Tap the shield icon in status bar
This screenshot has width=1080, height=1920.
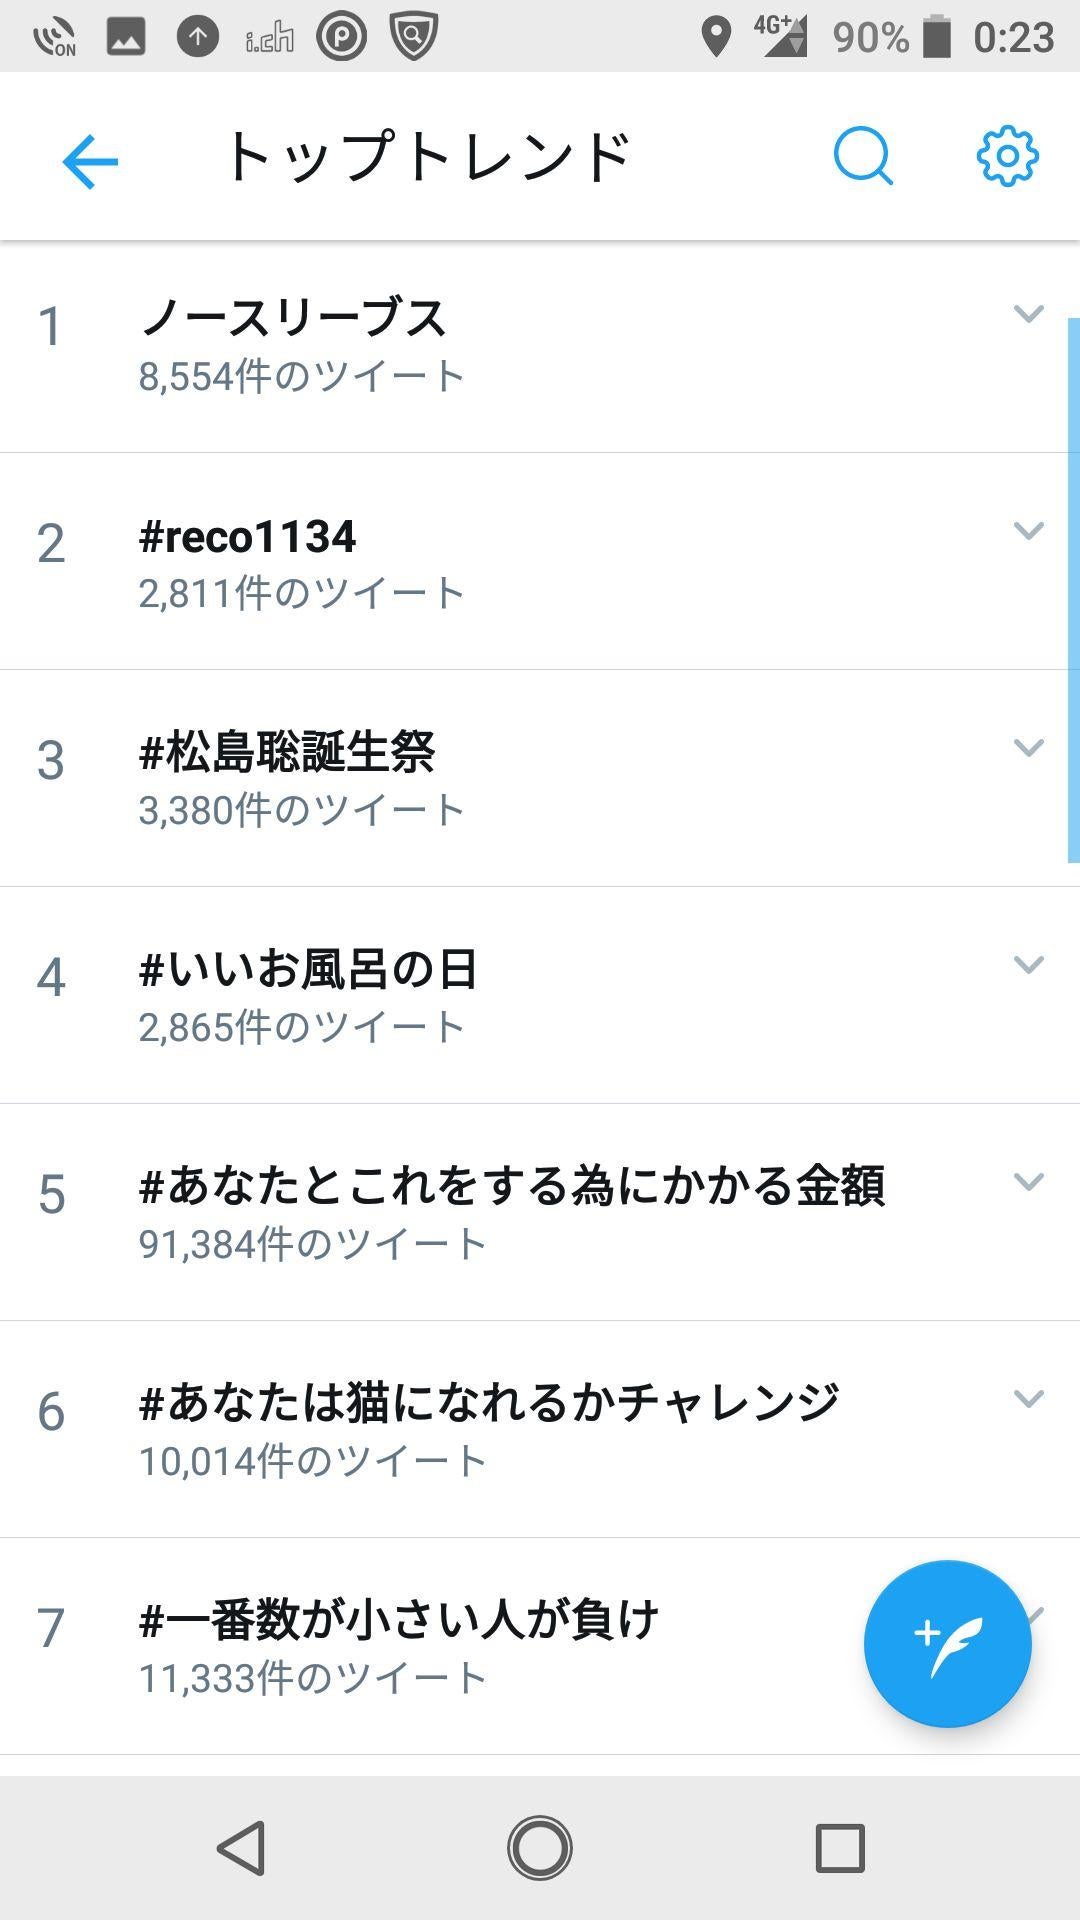[x=413, y=37]
